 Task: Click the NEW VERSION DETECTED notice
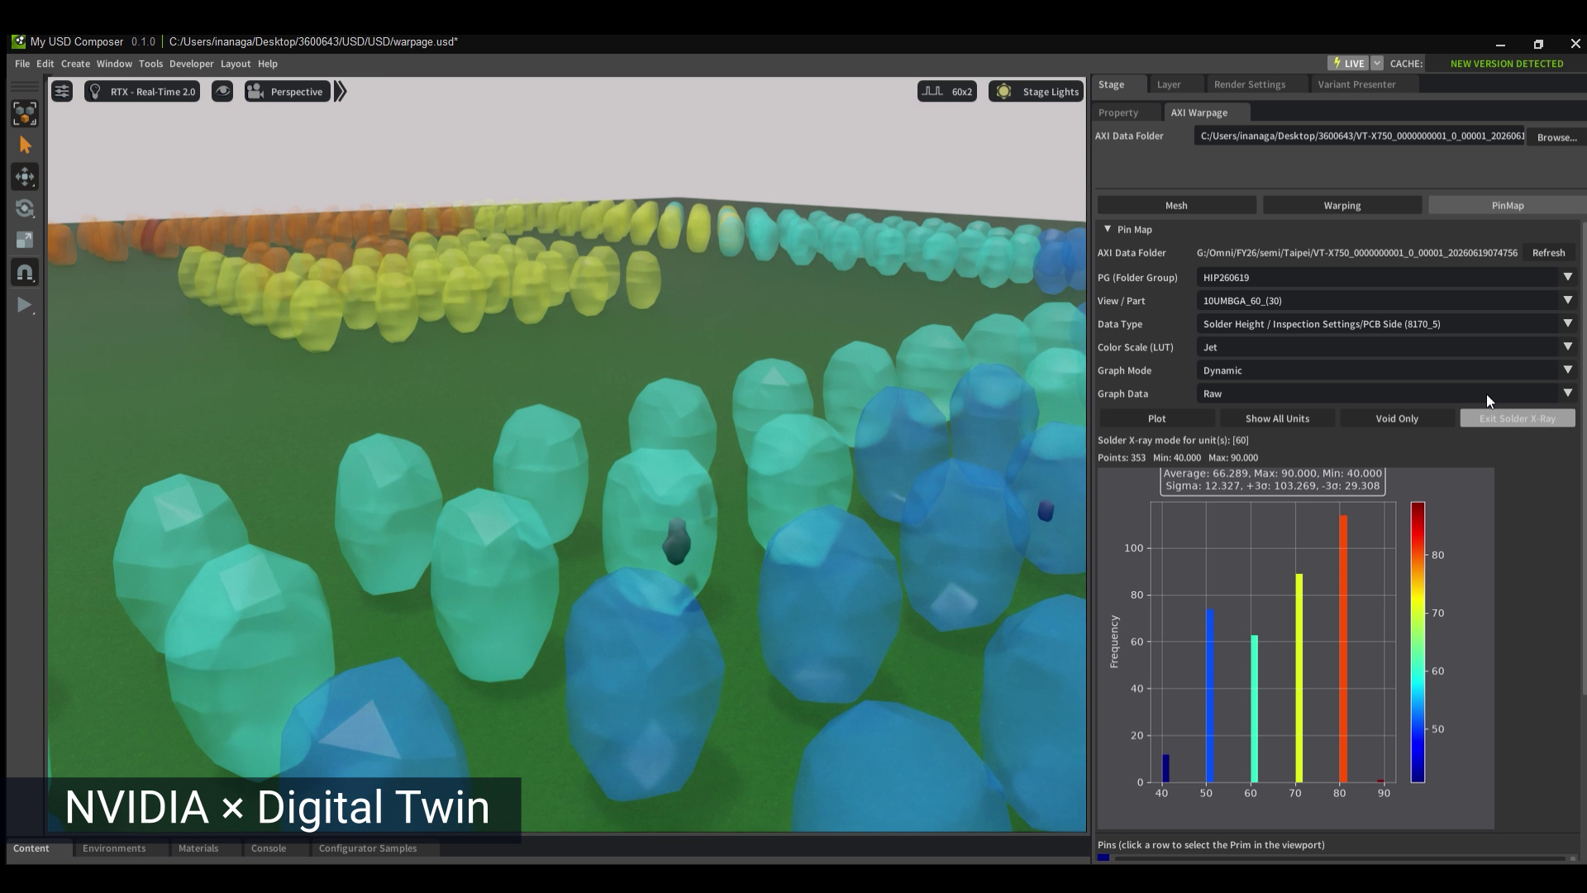[x=1506, y=64]
